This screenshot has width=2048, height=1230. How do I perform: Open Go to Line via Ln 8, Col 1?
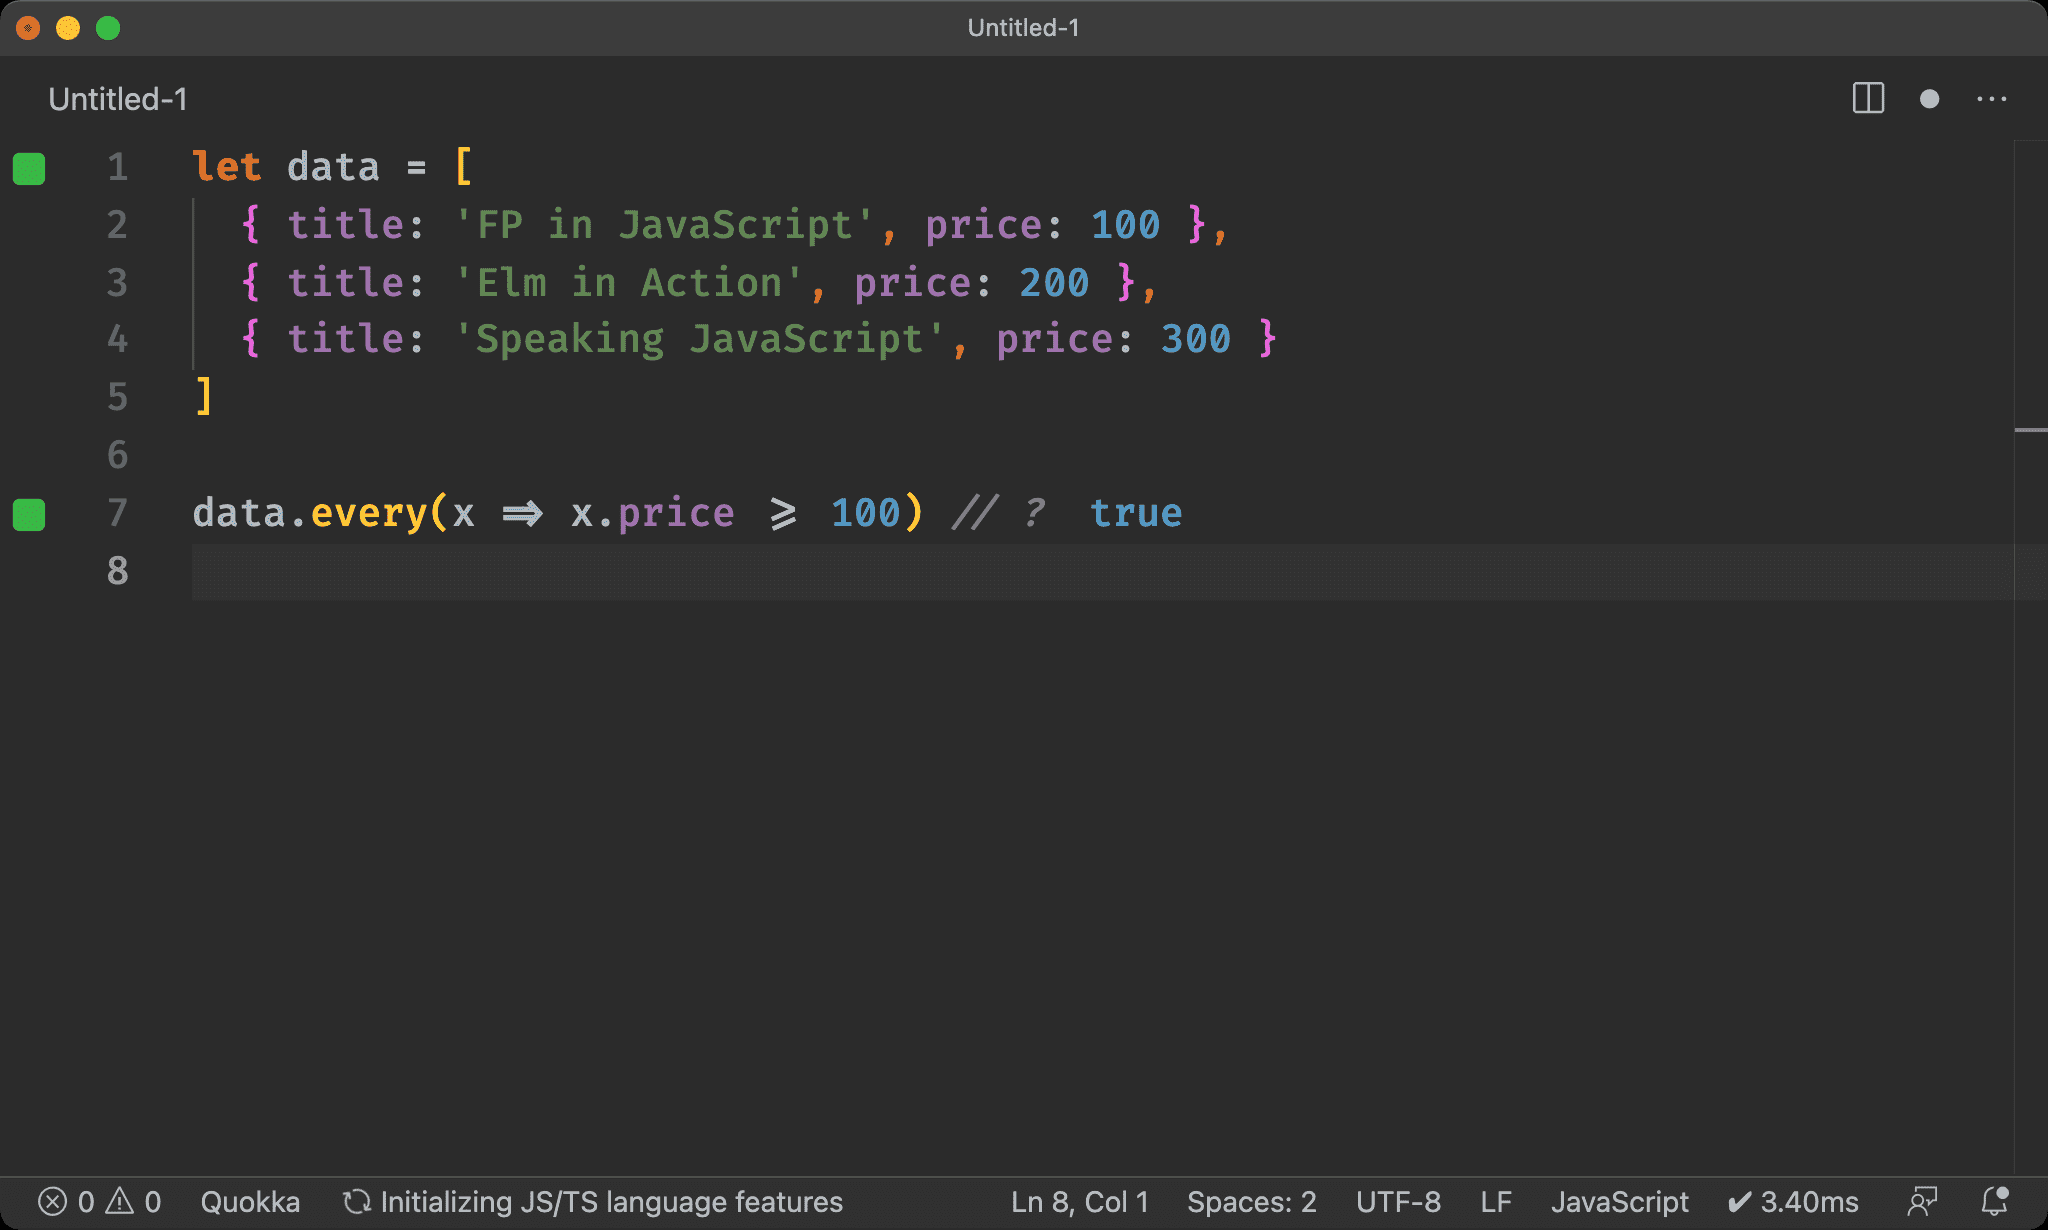1080,1201
